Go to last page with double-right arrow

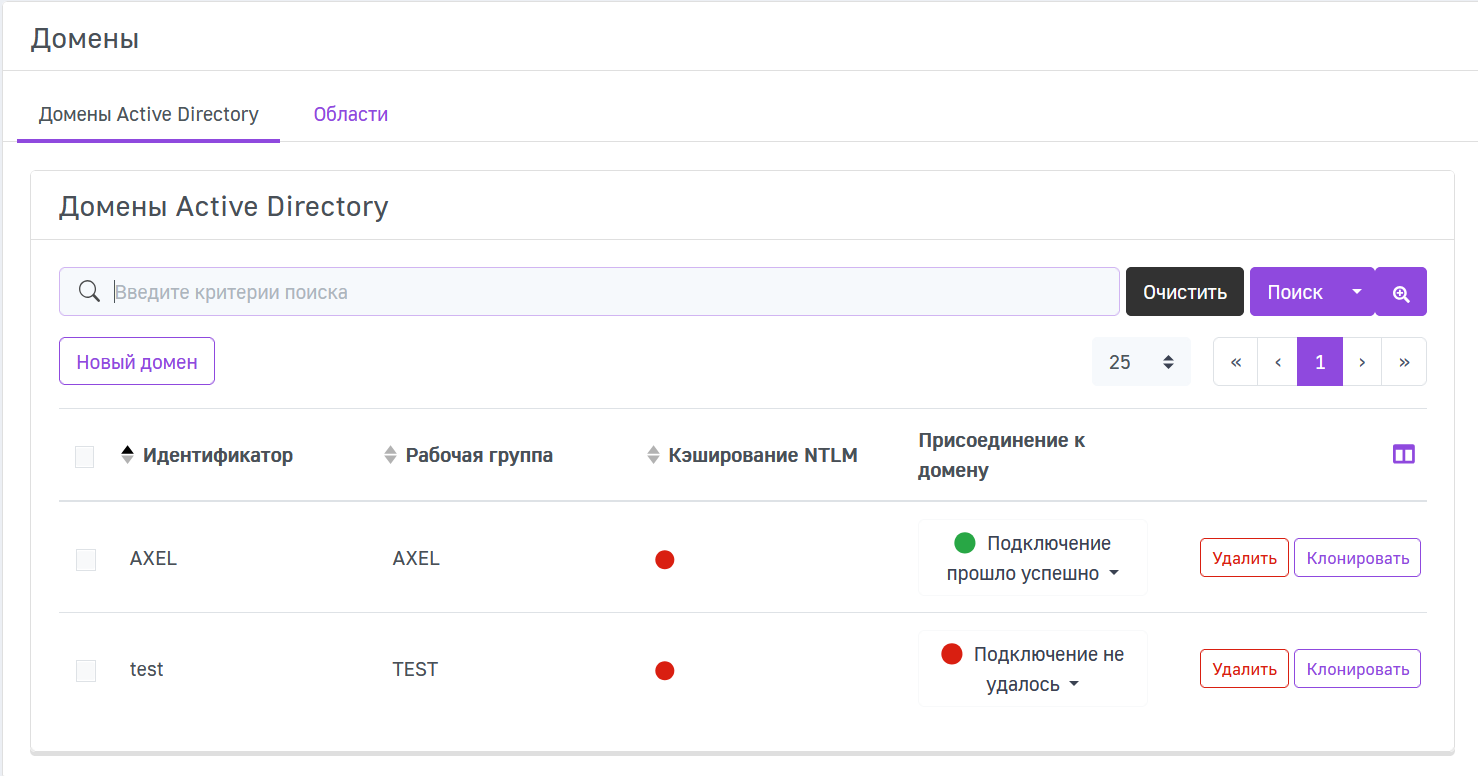(1404, 362)
